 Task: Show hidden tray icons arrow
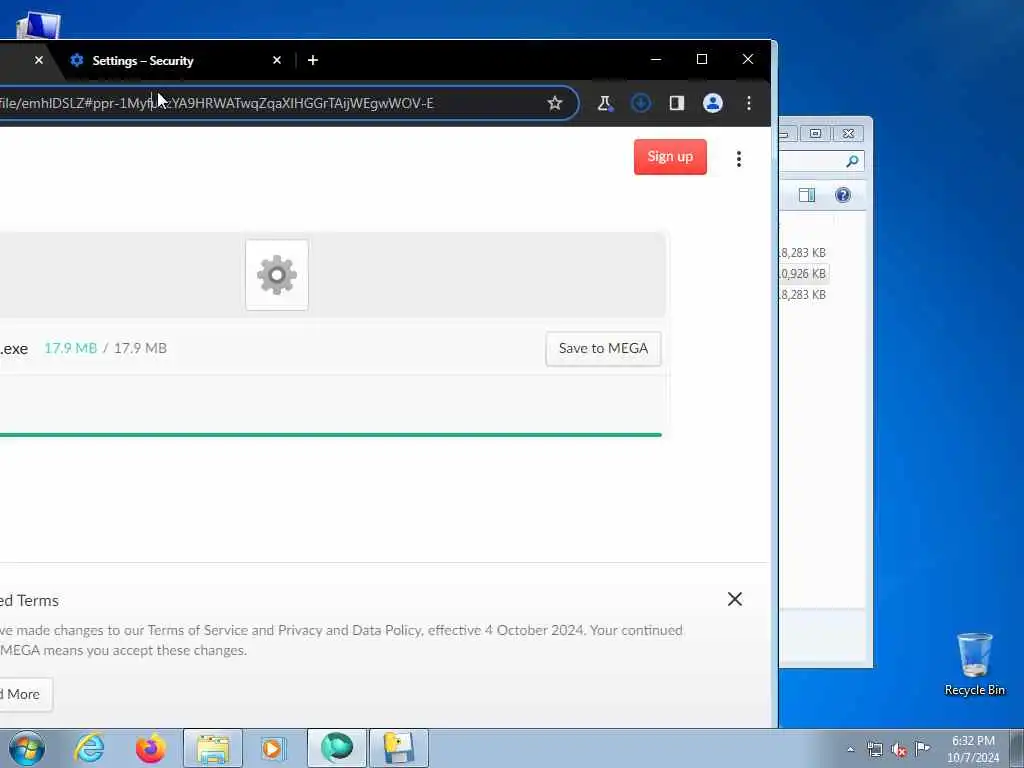(x=850, y=750)
